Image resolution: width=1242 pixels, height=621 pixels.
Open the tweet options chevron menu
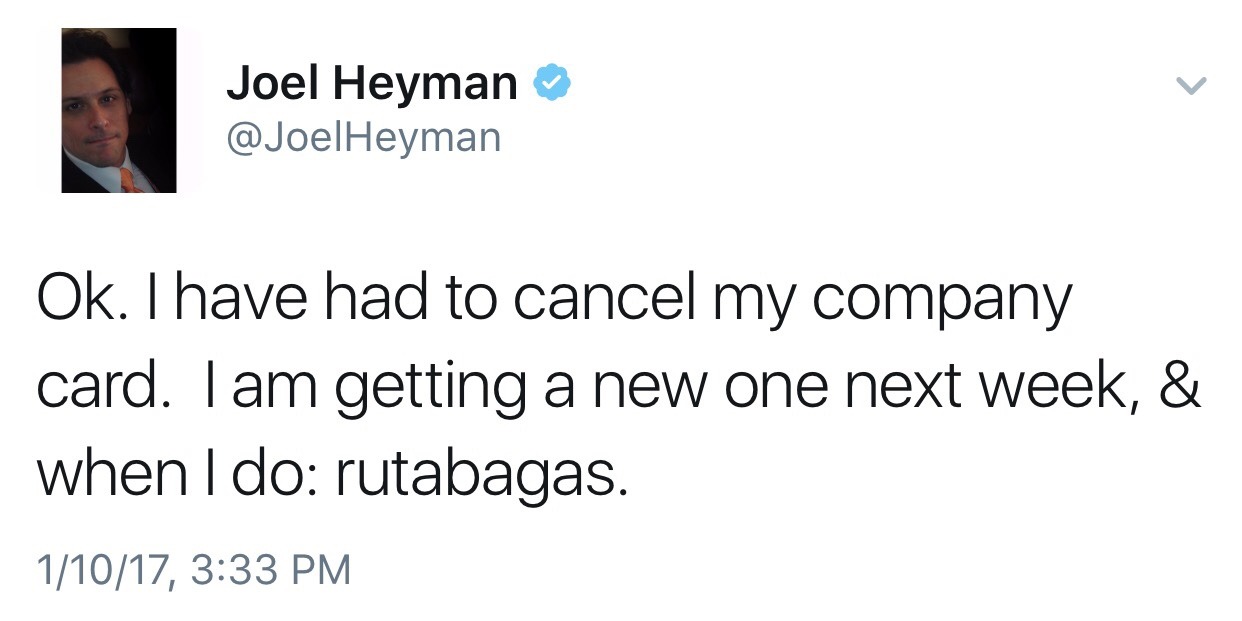coord(1190,86)
